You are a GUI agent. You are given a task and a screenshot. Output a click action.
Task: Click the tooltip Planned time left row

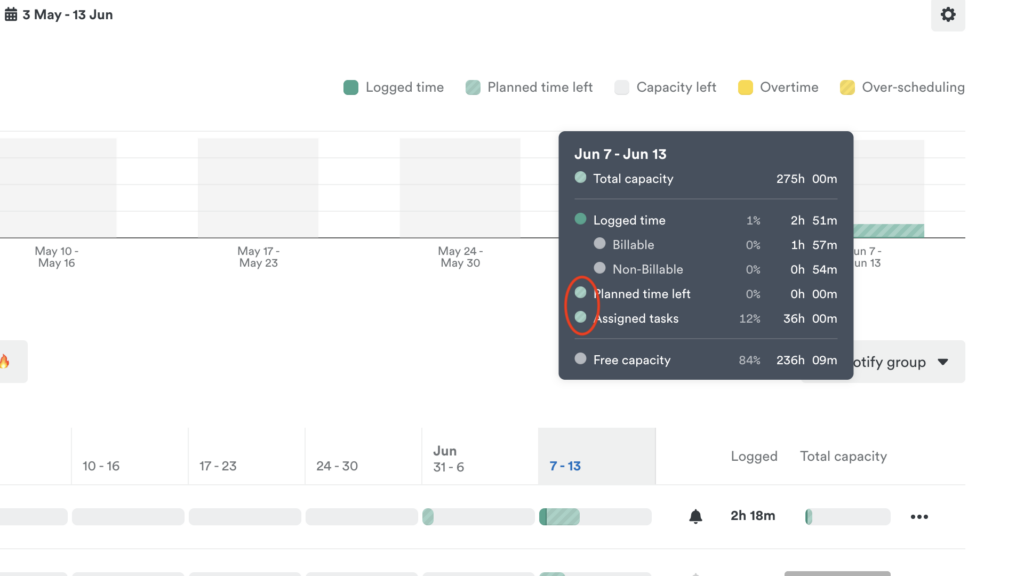click(705, 294)
